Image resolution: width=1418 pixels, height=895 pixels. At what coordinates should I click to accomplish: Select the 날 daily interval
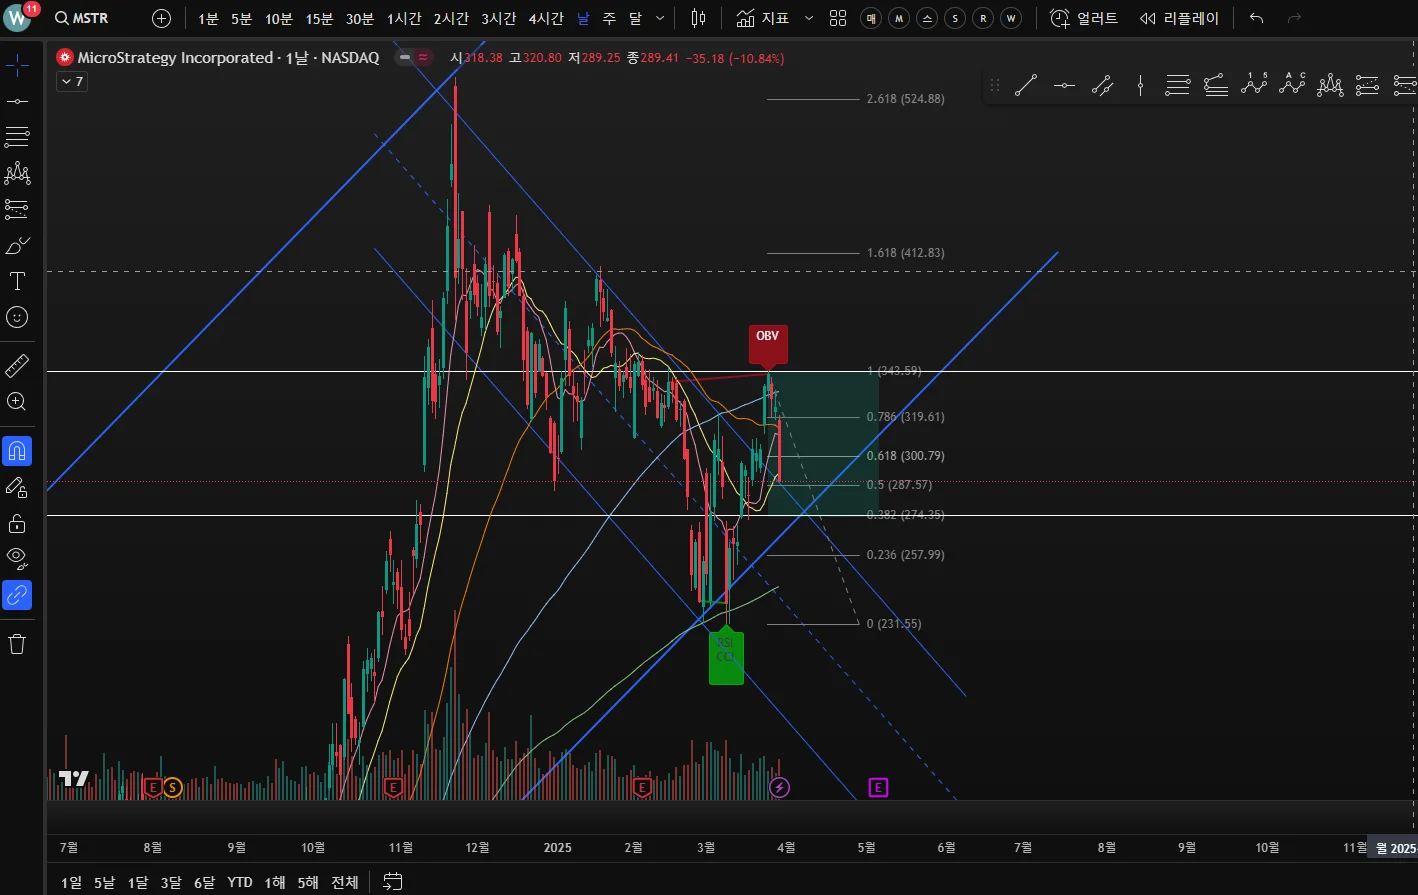(x=583, y=19)
